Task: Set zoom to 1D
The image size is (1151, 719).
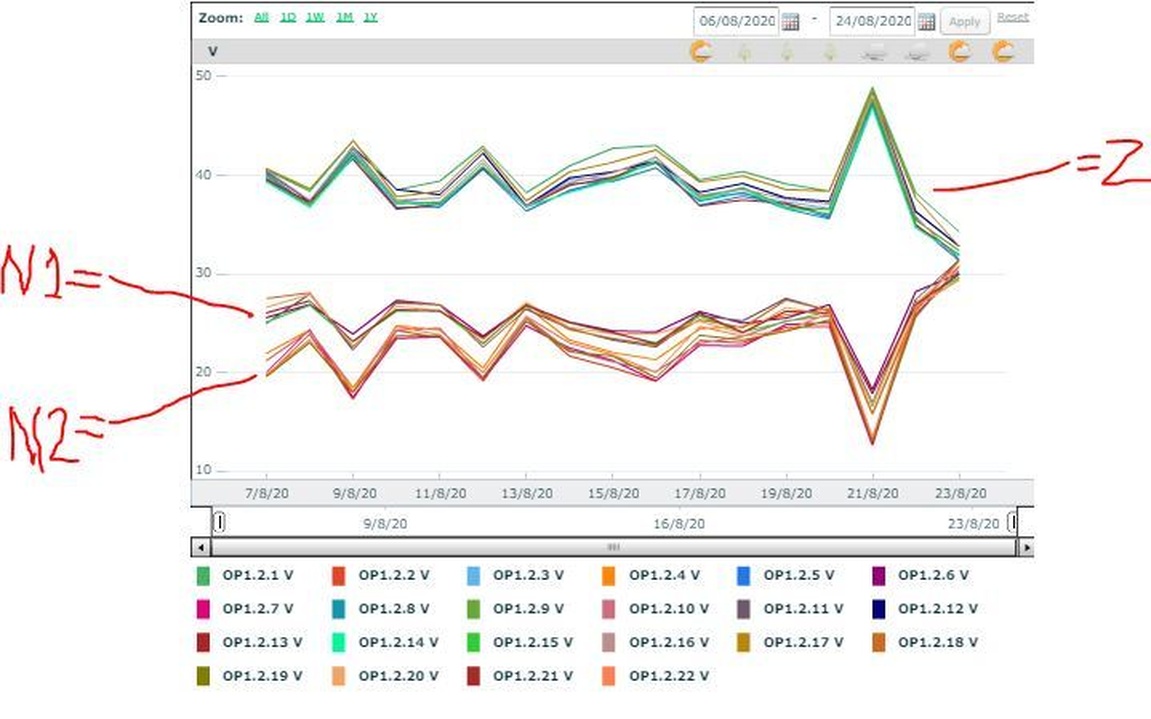Action: pyautogui.click(x=288, y=17)
